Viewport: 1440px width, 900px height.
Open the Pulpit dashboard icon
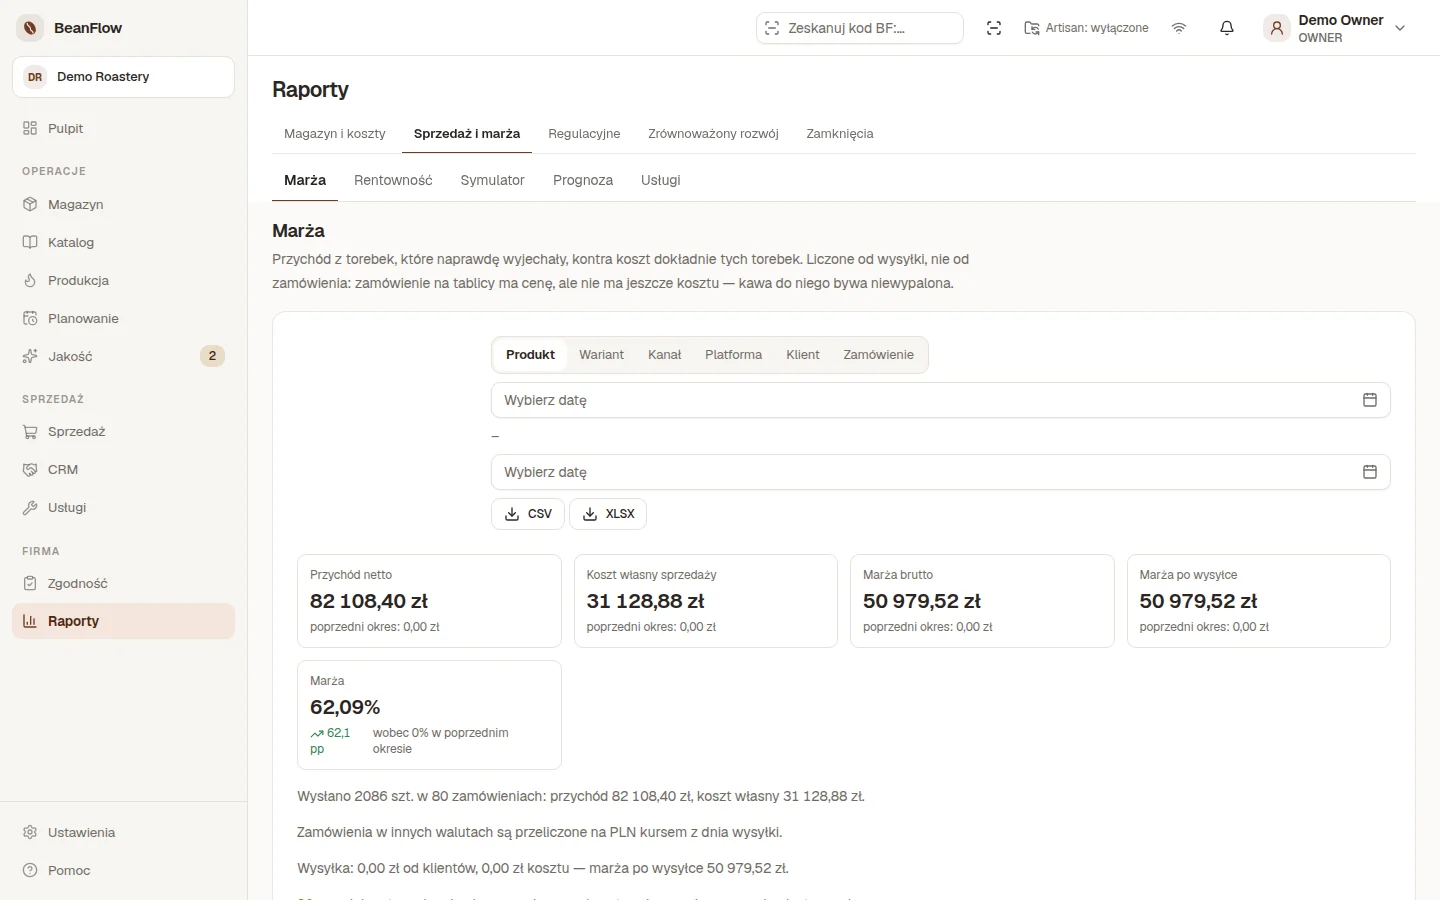[x=30, y=128]
